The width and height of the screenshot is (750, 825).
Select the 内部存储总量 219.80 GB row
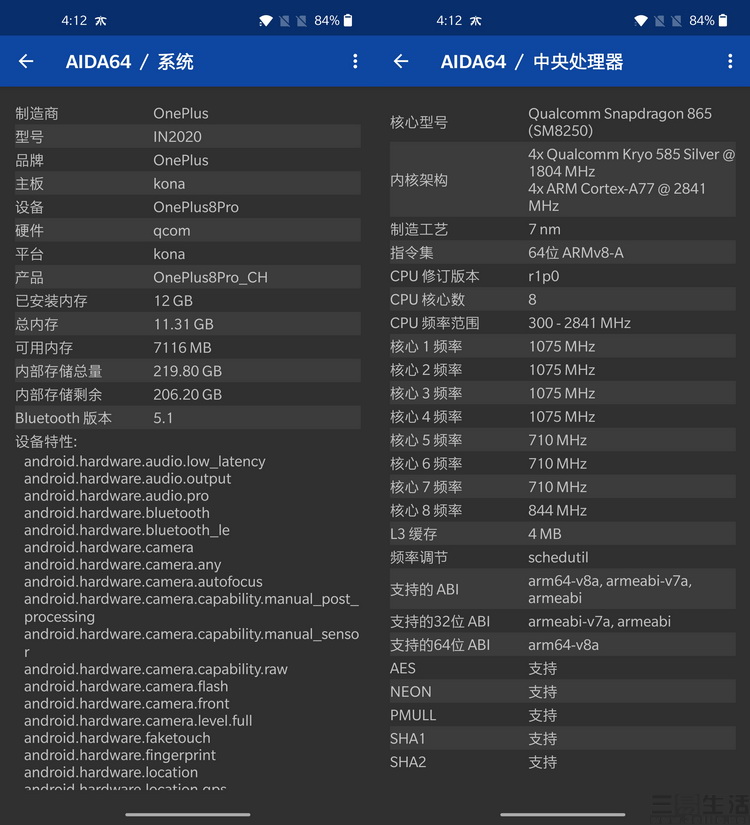tap(187, 371)
